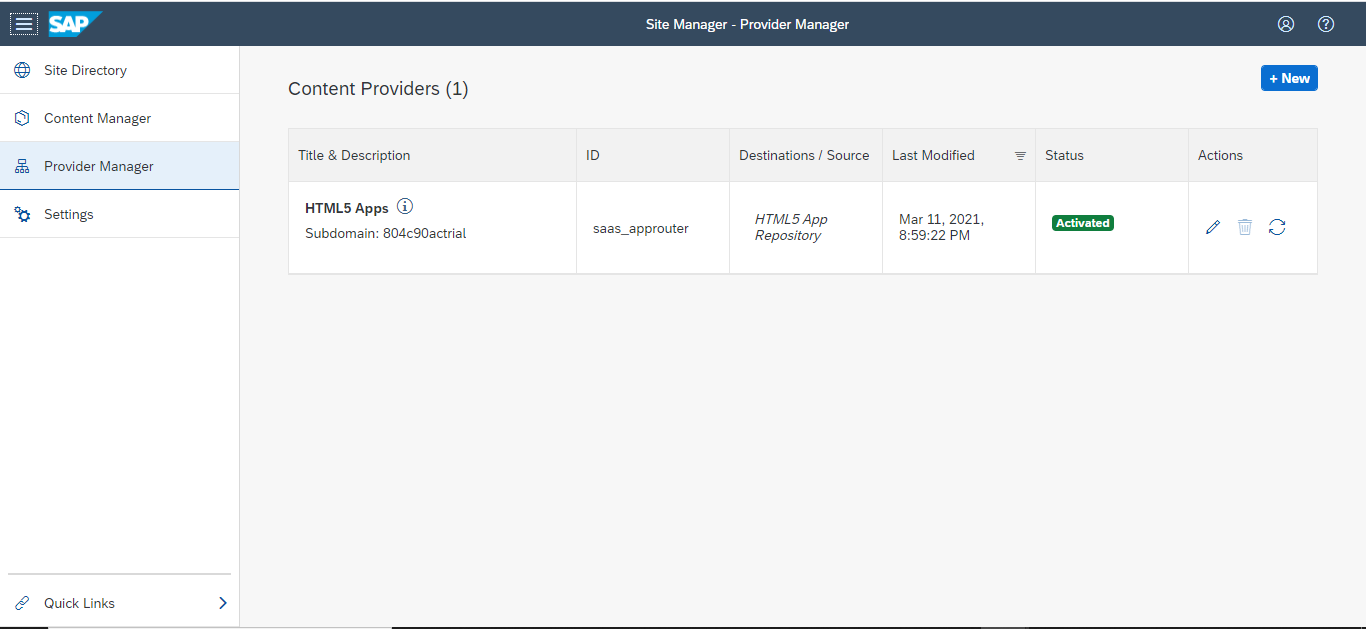Screen dimensions: 1366x629
Task: Open the user profile icon
Action: click(1286, 24)
